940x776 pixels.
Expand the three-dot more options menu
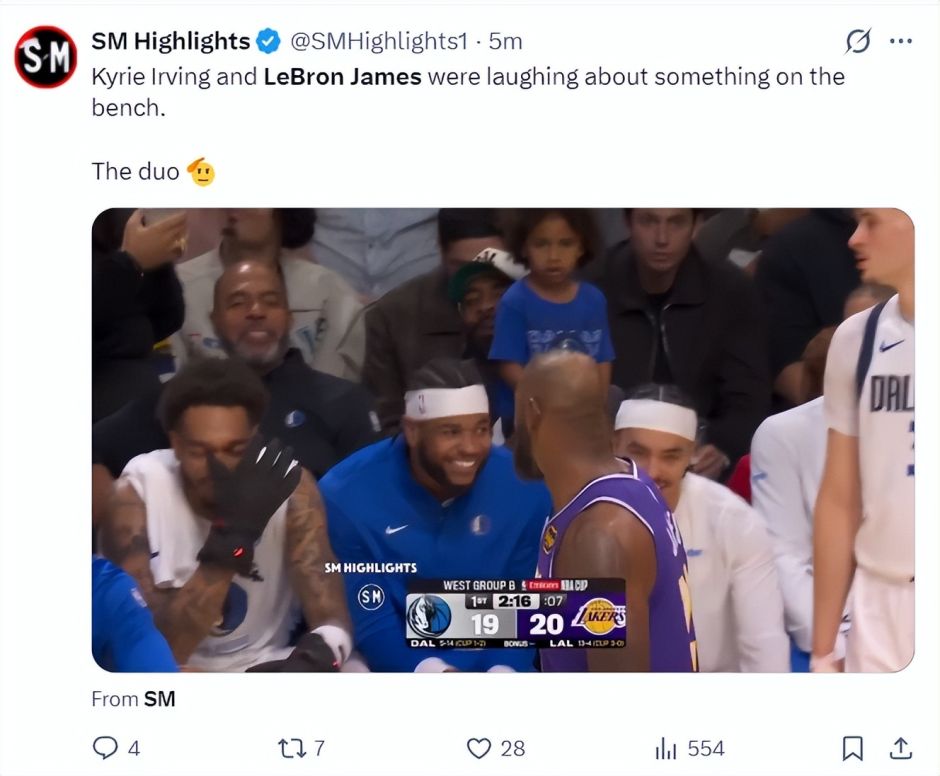pos(901,42)
